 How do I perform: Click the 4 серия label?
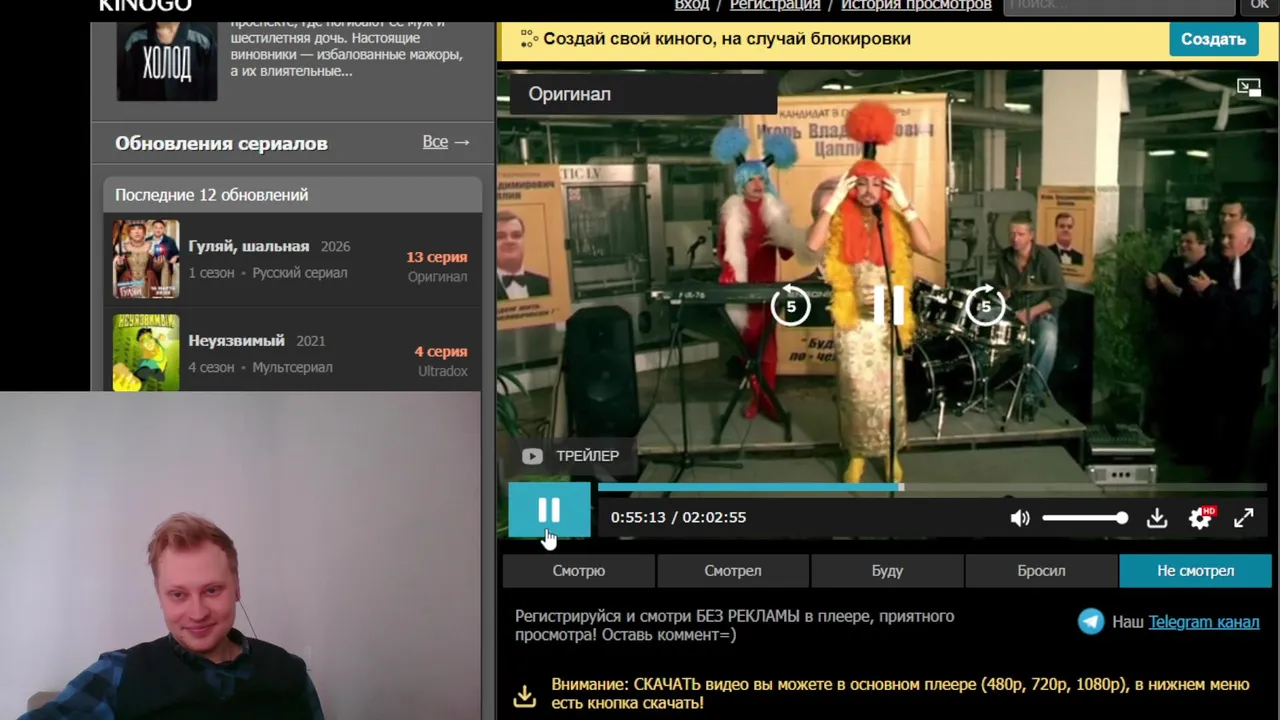pyautogui.click(x=441, y=352)
